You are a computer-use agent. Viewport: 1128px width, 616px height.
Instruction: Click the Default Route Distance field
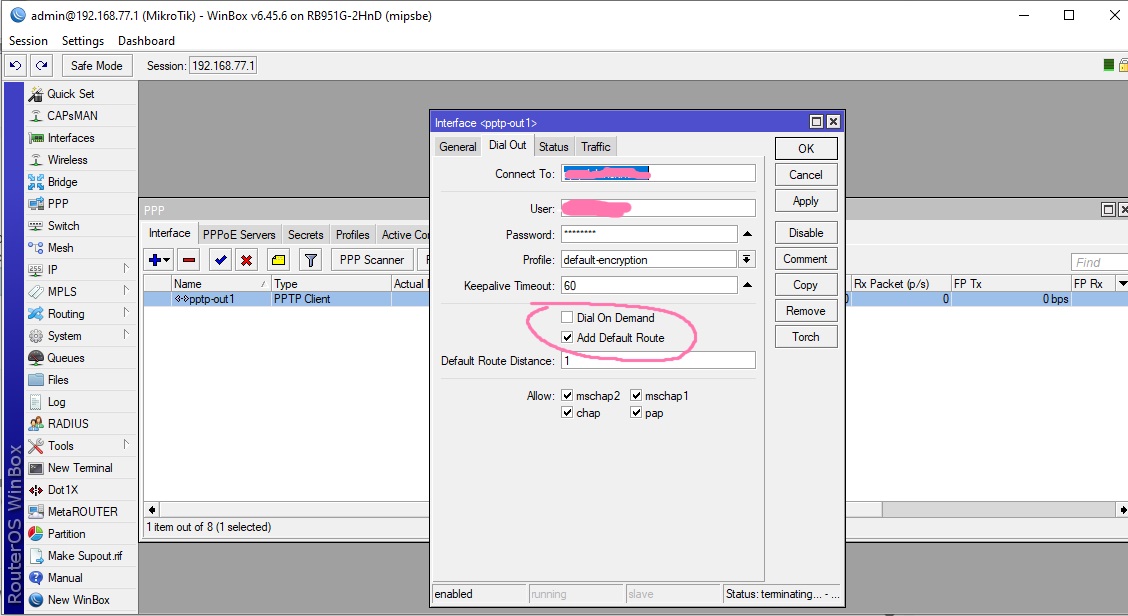pyautogui.click(x=658, y=361)
